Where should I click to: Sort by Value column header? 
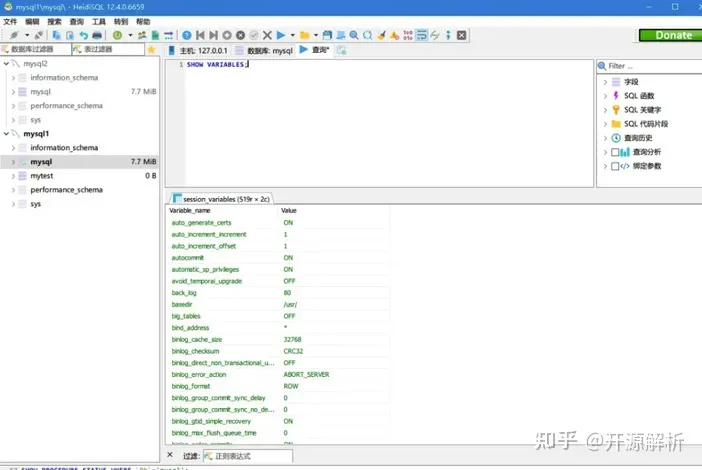coord(334,210)
